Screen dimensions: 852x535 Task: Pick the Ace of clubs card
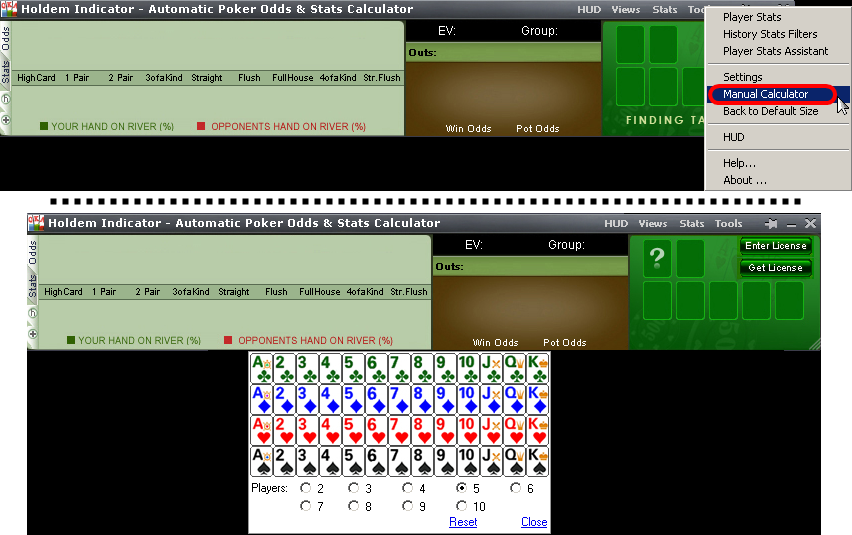(x=261, y=368)
